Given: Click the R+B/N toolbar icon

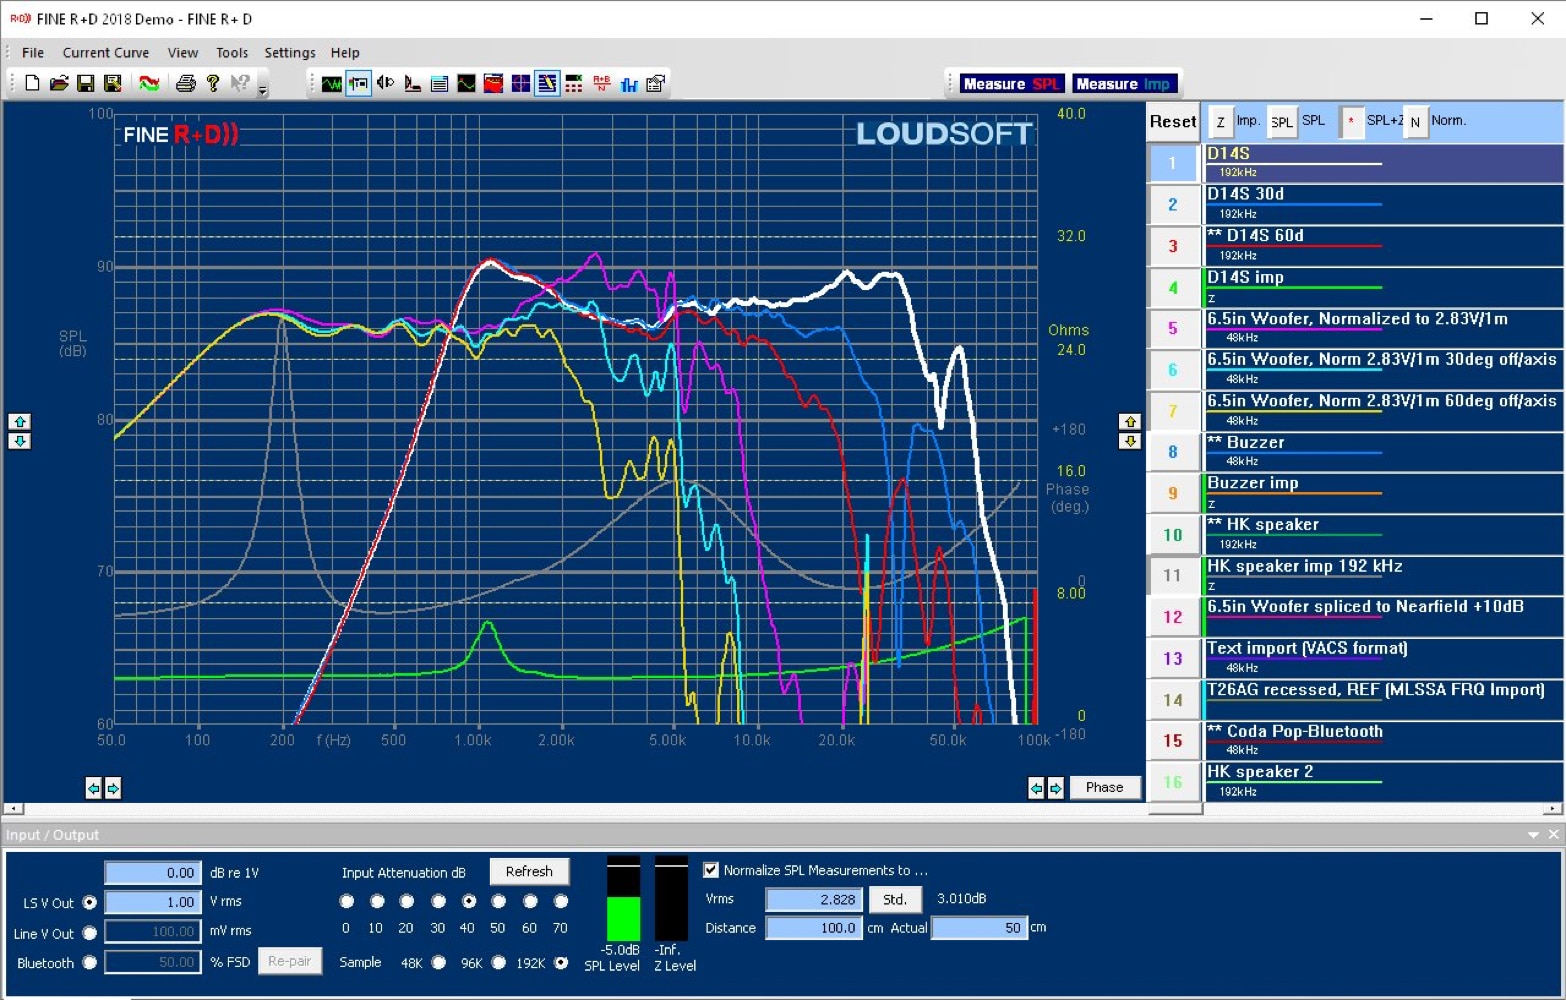Looking at the screenshot, I should point(601,83).
